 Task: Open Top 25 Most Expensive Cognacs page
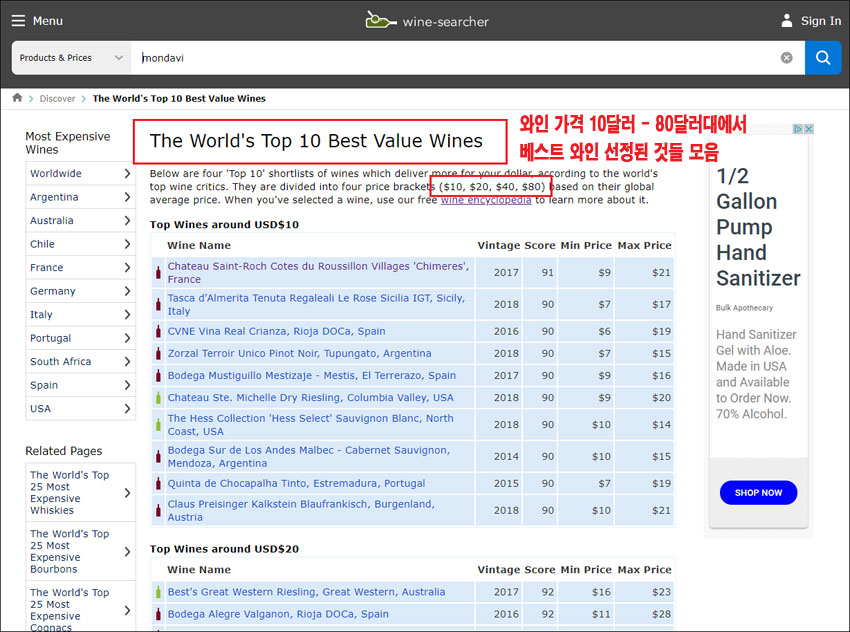(80, 609)
